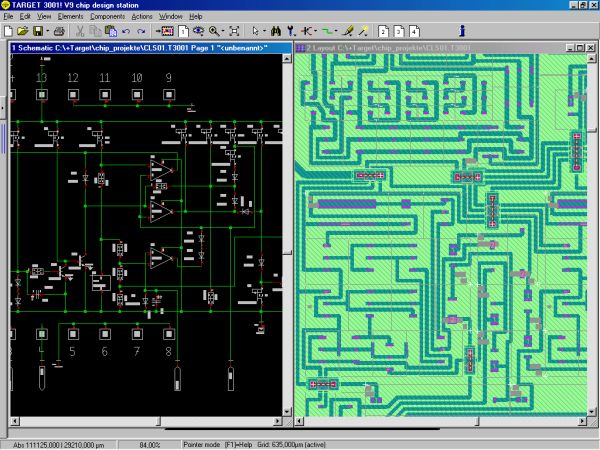The height and width of the screenshot is (450, 600).
Task: Open the Window menu
Action: [171, 17]
